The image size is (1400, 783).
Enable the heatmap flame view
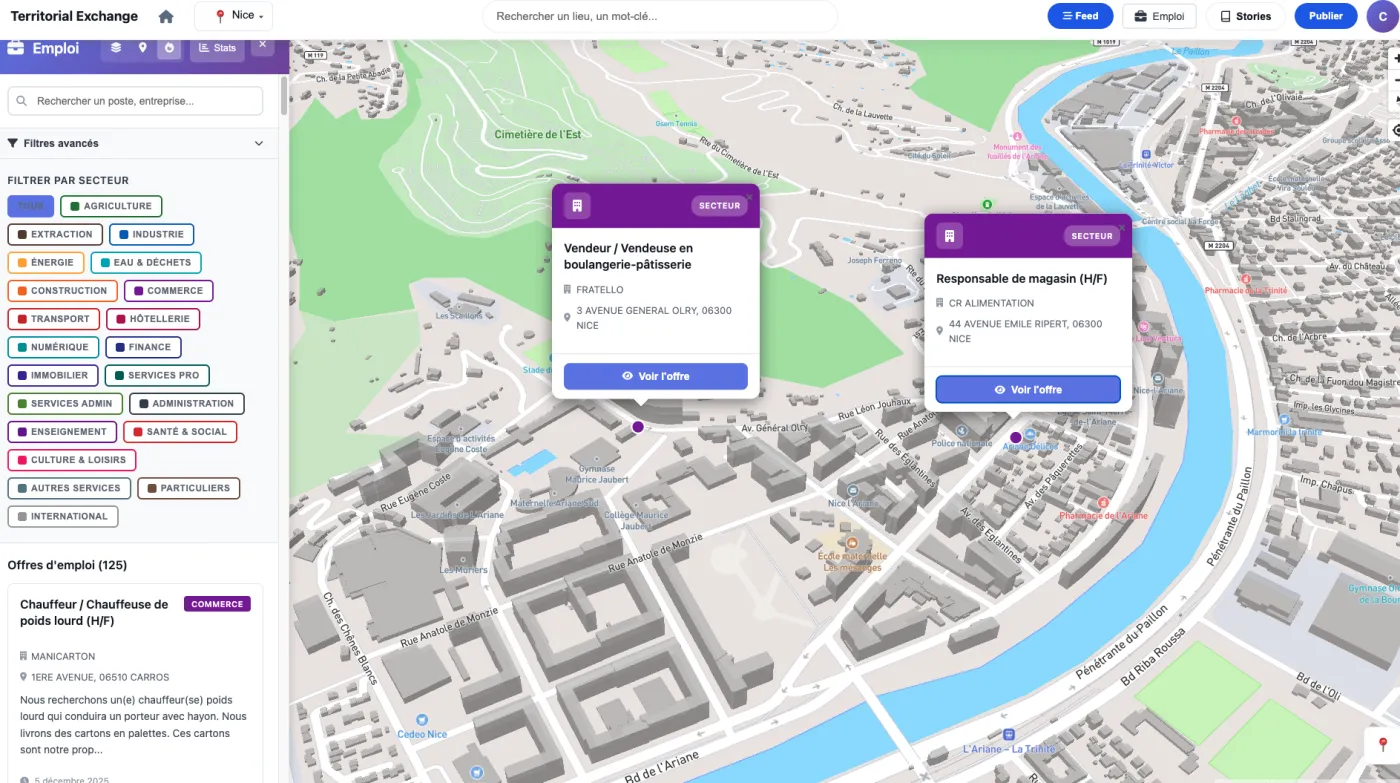point(169,48)
